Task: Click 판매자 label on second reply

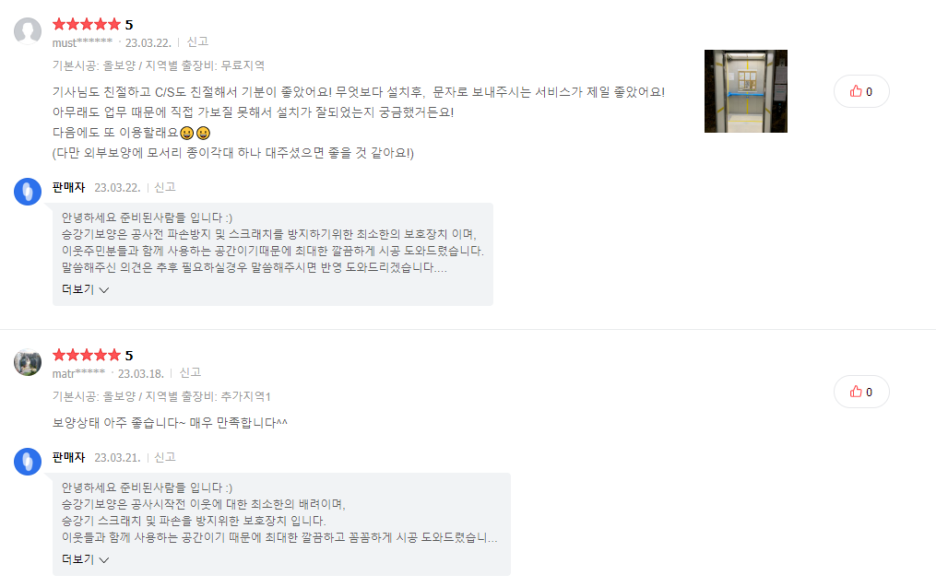Action: [x=69, y=457]
